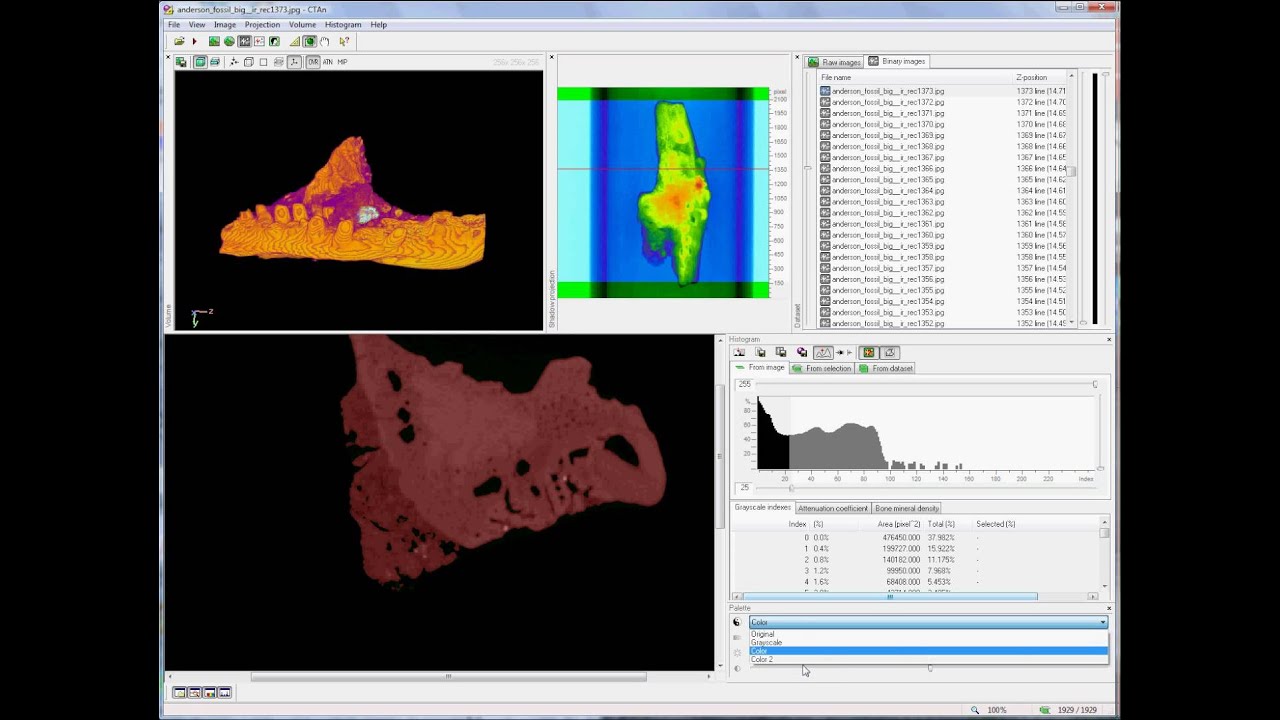Screen dimensions: 1280x720
Task: Switch histogram to From dataset tab
Action: 886,368
